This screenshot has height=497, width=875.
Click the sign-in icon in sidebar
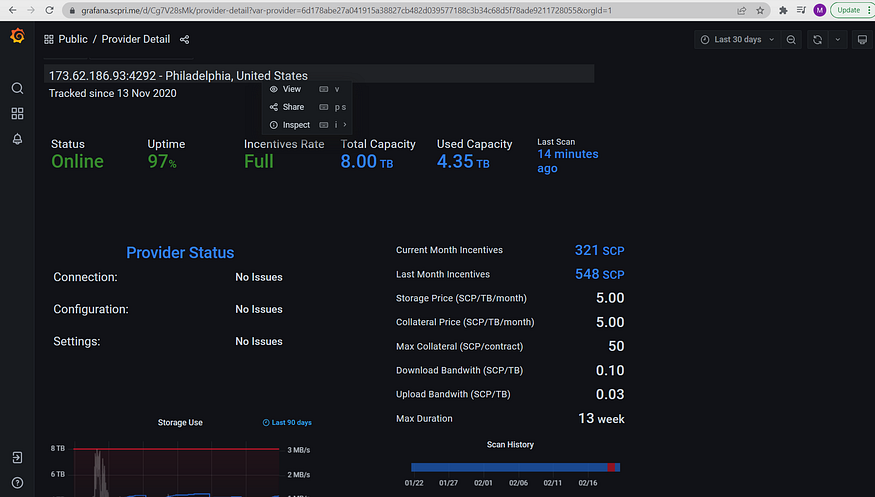coord(17,458)
